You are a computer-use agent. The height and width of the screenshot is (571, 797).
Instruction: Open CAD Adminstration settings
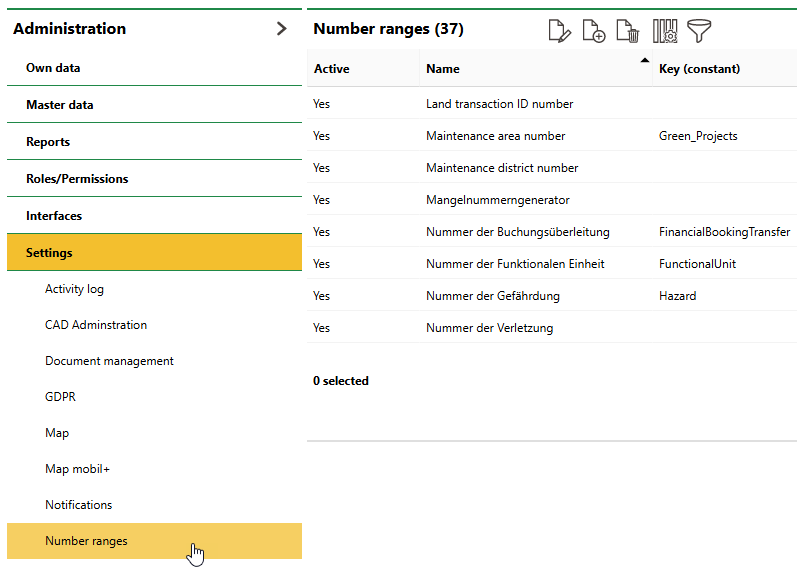[96, 325]
